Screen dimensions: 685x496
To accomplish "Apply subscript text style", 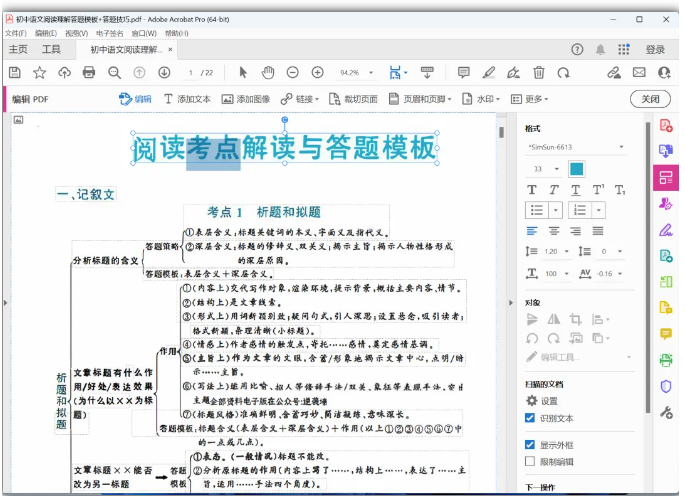I will click(620, 190).
